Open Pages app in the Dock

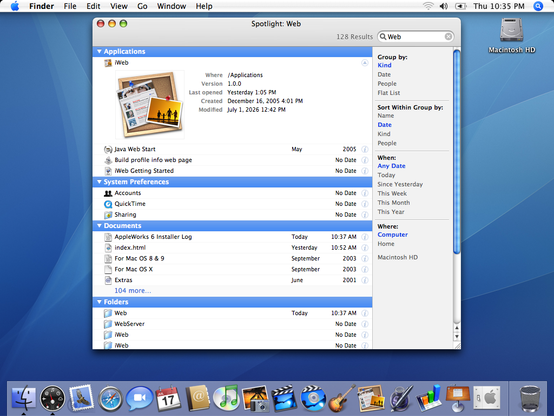400,398
